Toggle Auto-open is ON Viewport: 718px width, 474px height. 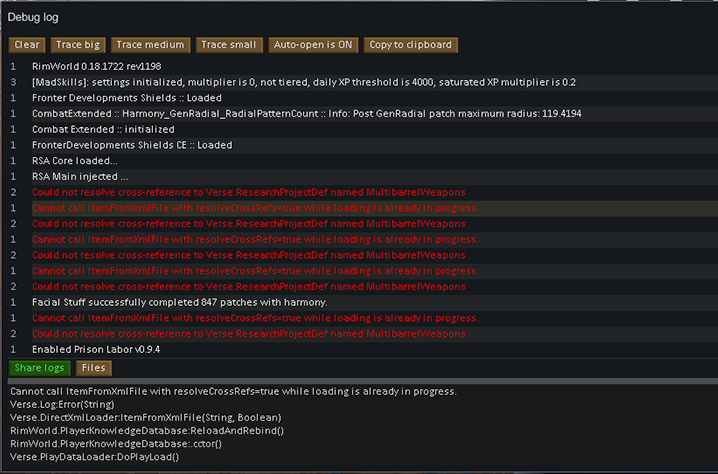coord(313,45)
